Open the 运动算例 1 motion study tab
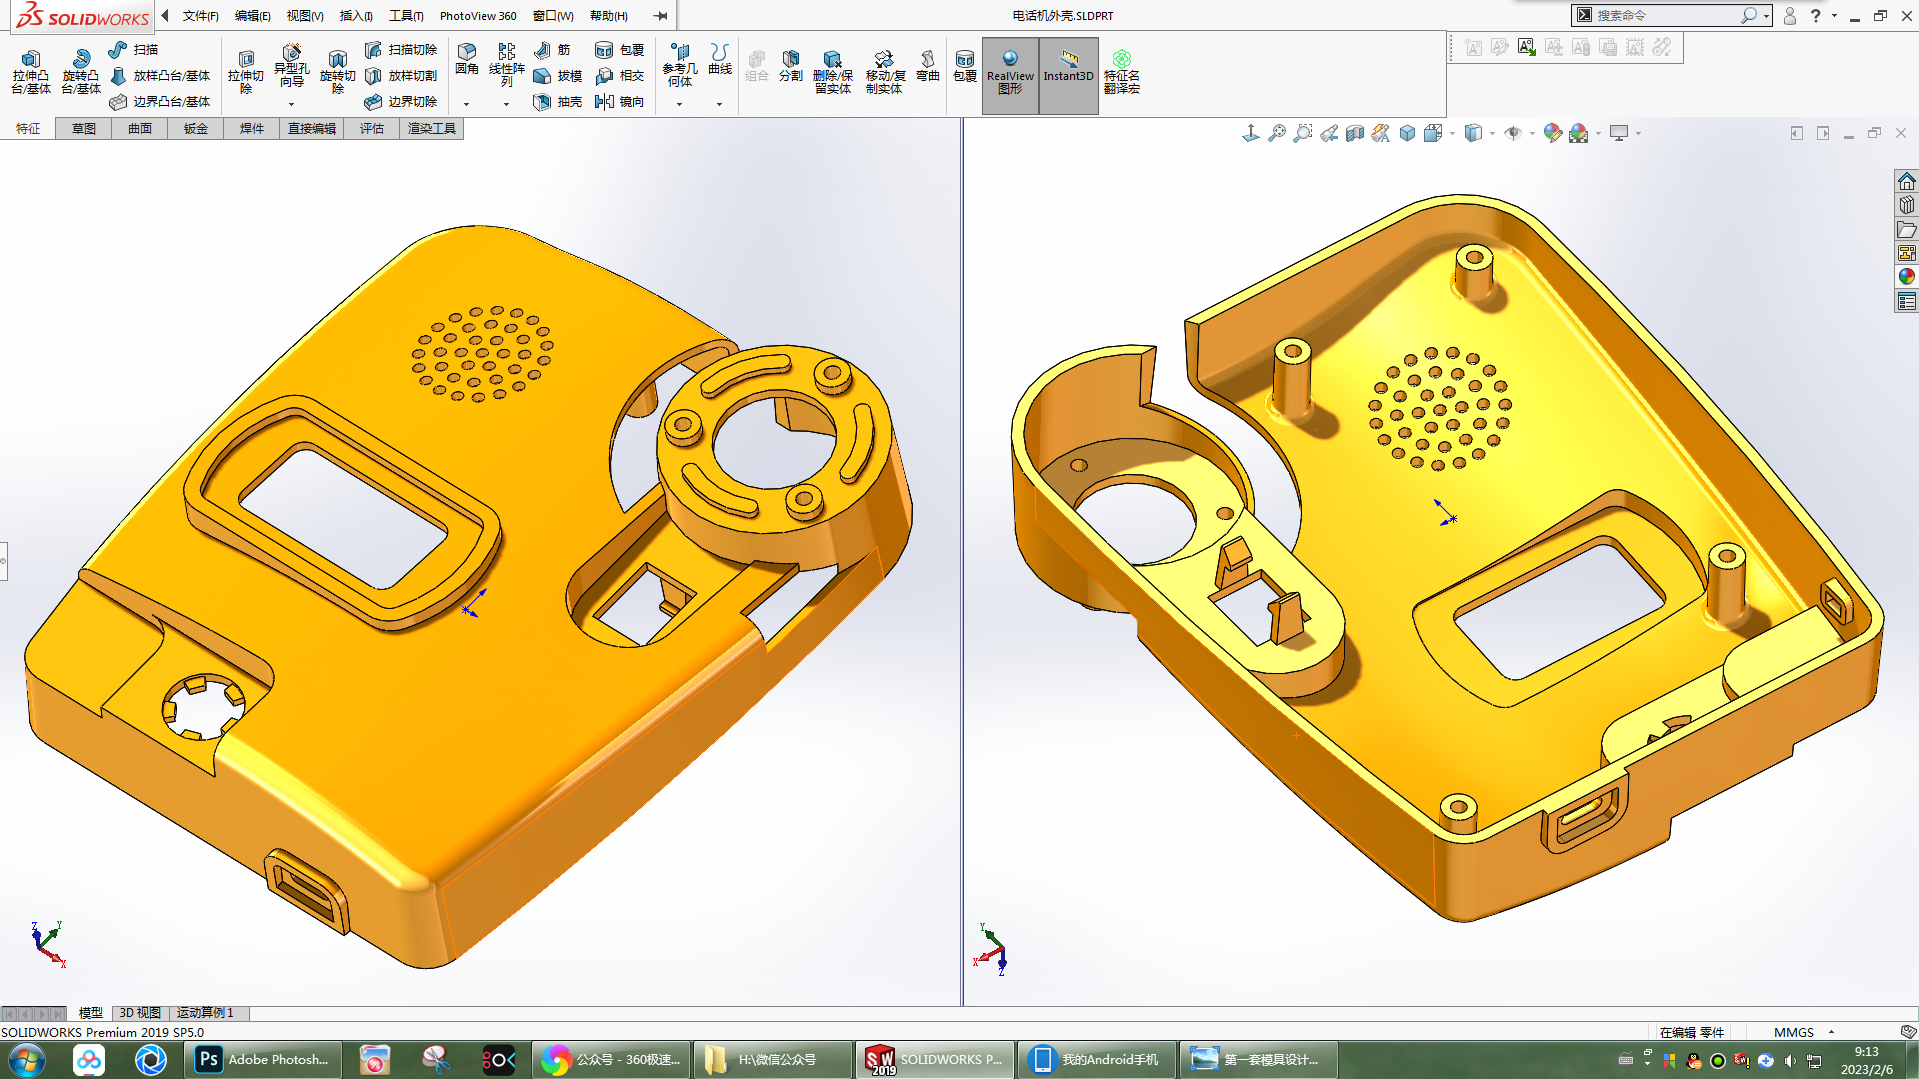Screen dimensions: 1919x1079 [x=205, y=1013]
